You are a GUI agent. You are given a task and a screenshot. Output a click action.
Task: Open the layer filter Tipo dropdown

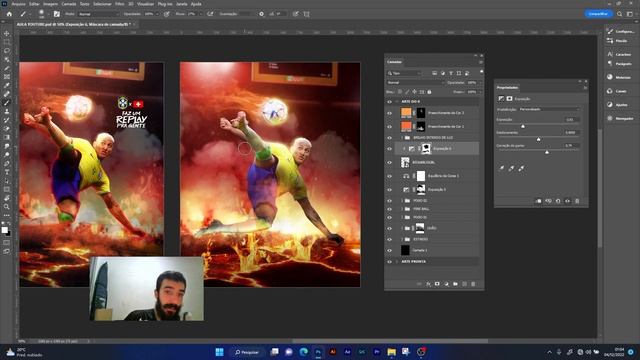[404, 73]
